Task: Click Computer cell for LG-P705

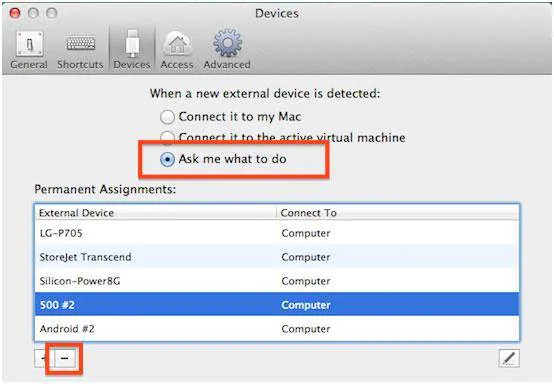Action: click(x=306, y=233)
